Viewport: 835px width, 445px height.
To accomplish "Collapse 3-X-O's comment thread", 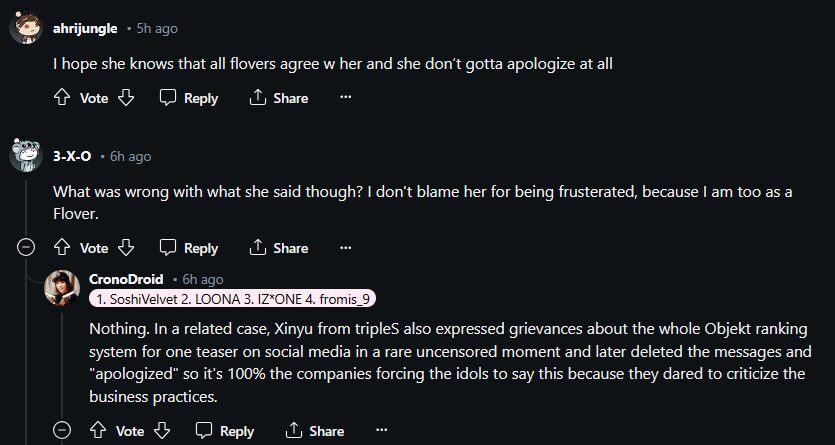I will point(25,248).
